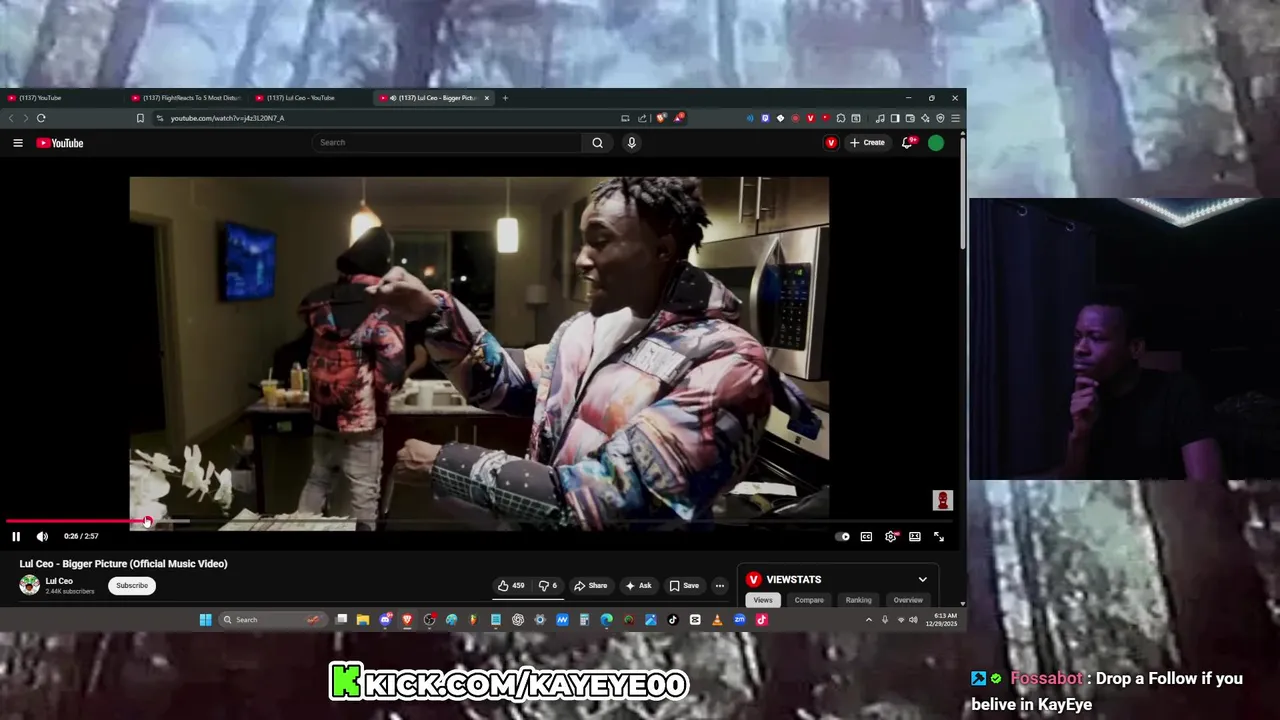Open the Brave Rewards triangle icon
Screen dimensions: 1280x720
tap(679, 118)
